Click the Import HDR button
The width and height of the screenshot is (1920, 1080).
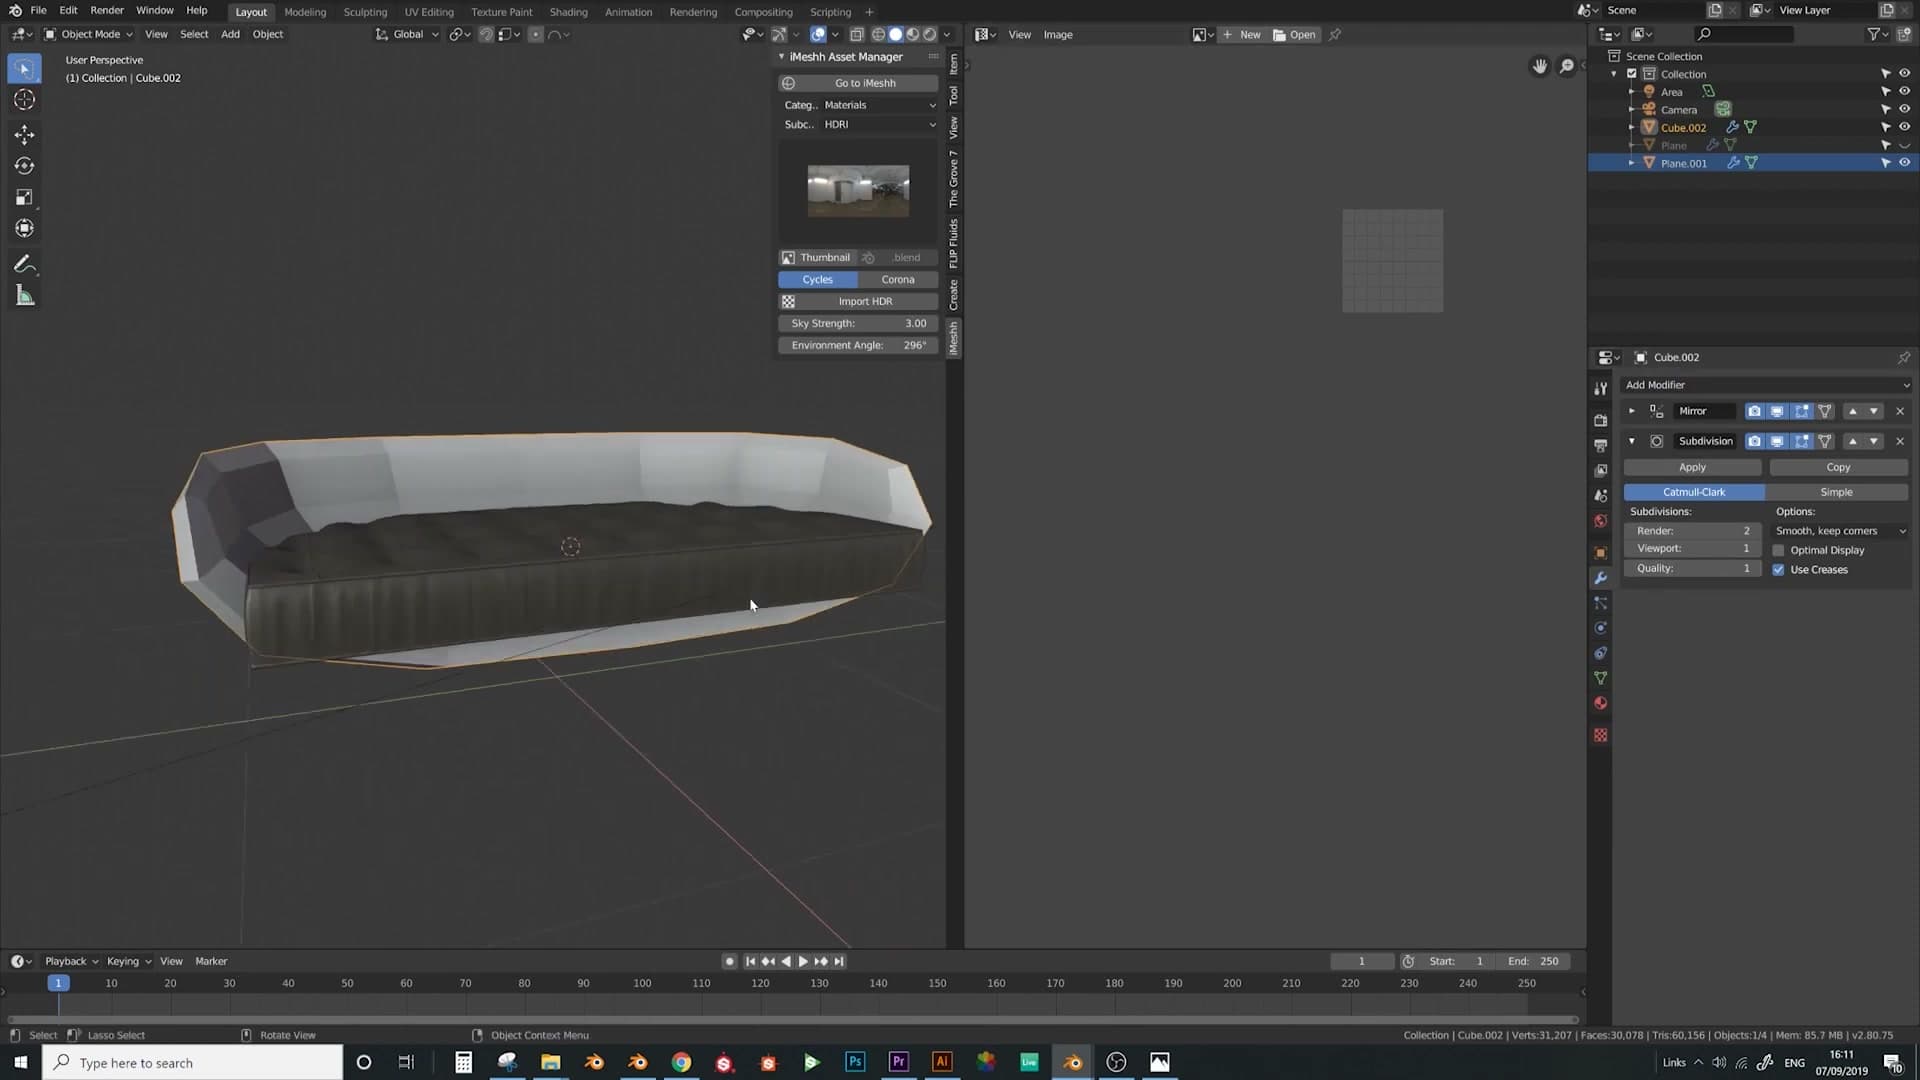pos(859,301)
